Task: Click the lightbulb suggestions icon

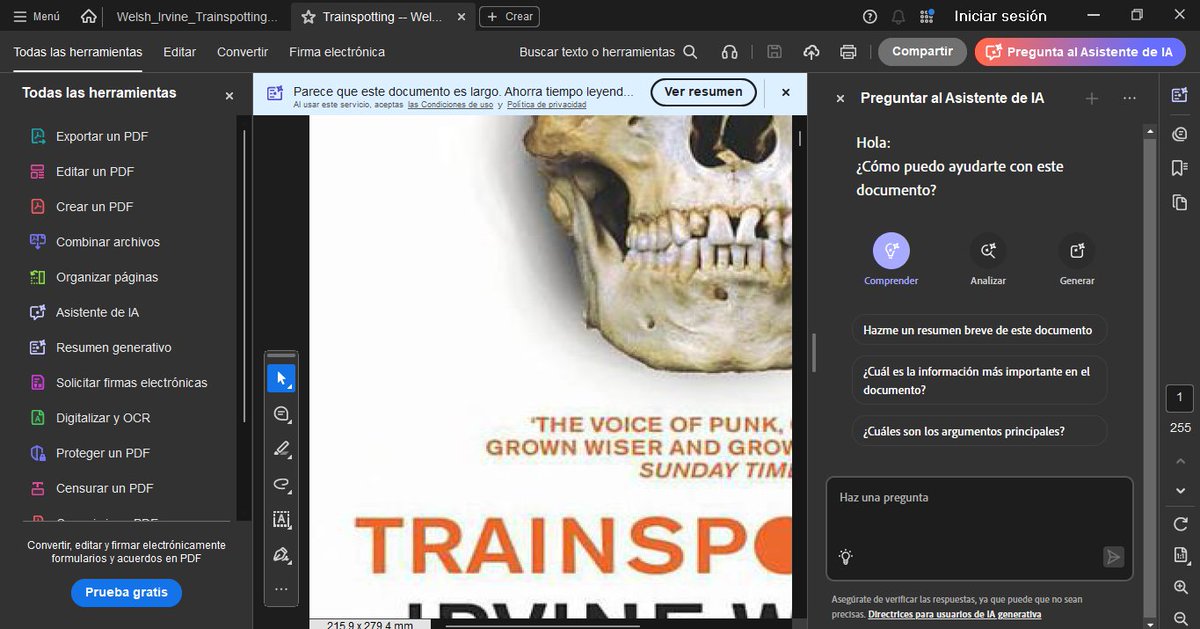Action: 846,557
